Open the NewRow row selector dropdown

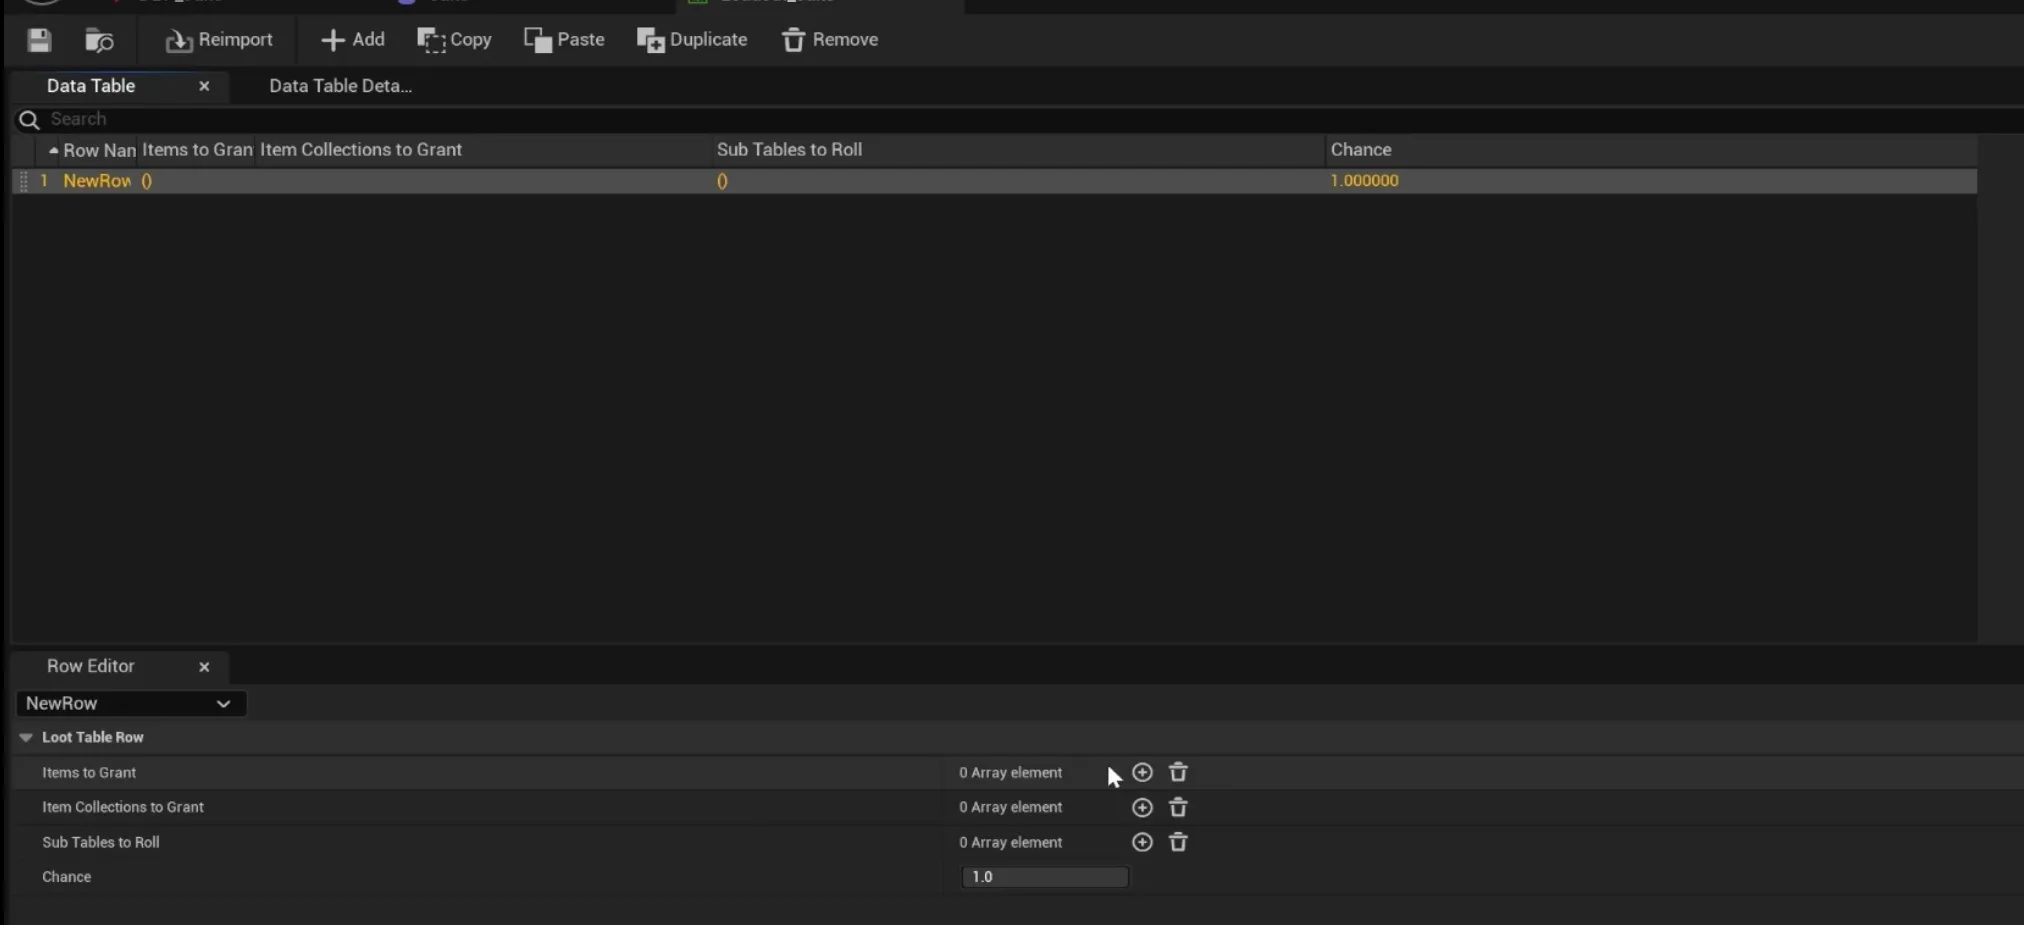(131, 704)
